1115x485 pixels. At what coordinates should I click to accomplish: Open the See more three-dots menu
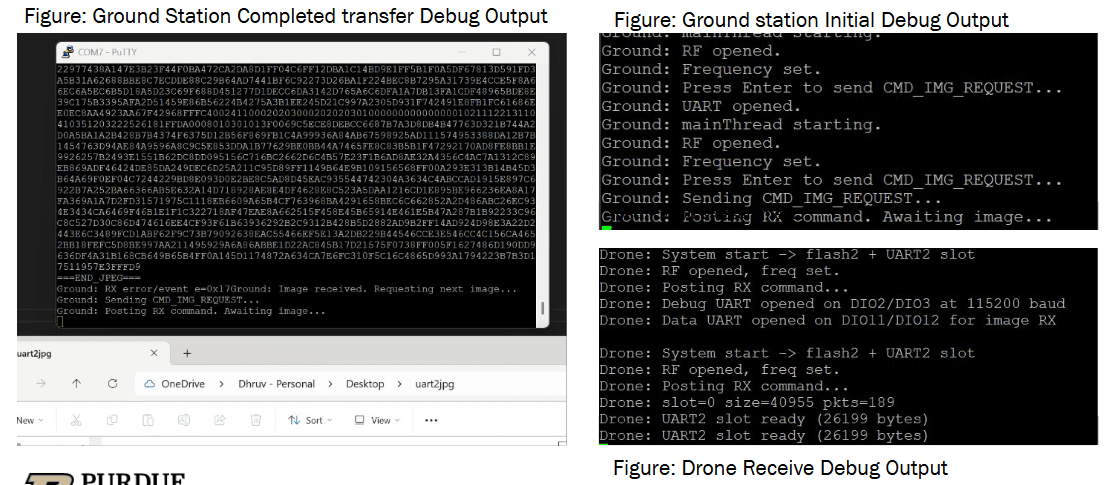coord(430,420)
